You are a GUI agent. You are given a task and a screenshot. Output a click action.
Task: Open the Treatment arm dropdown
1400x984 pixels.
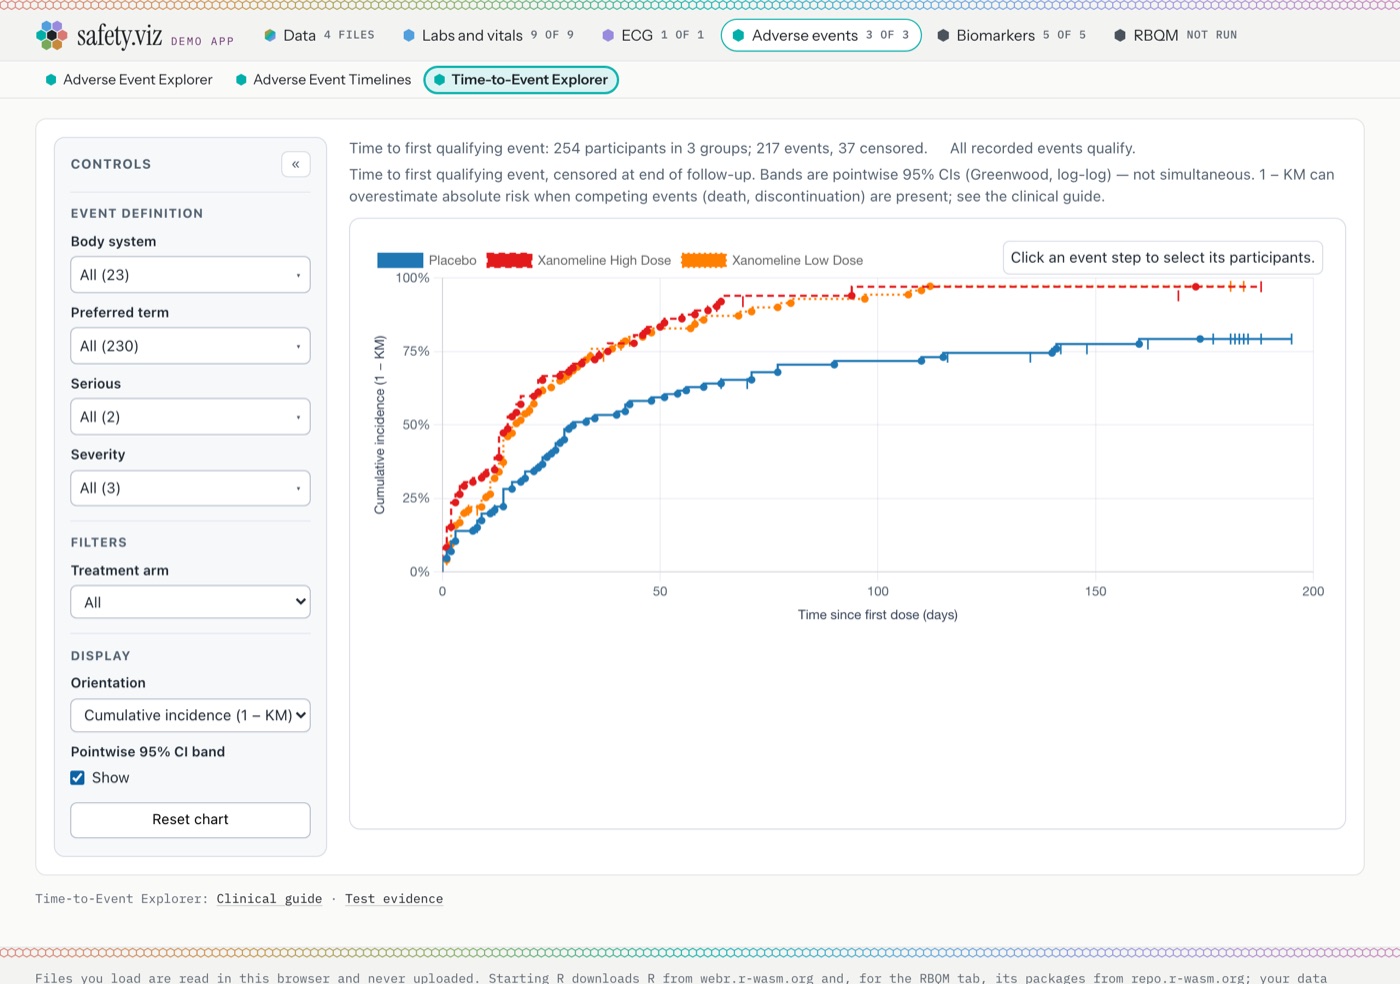coord(190,602)
